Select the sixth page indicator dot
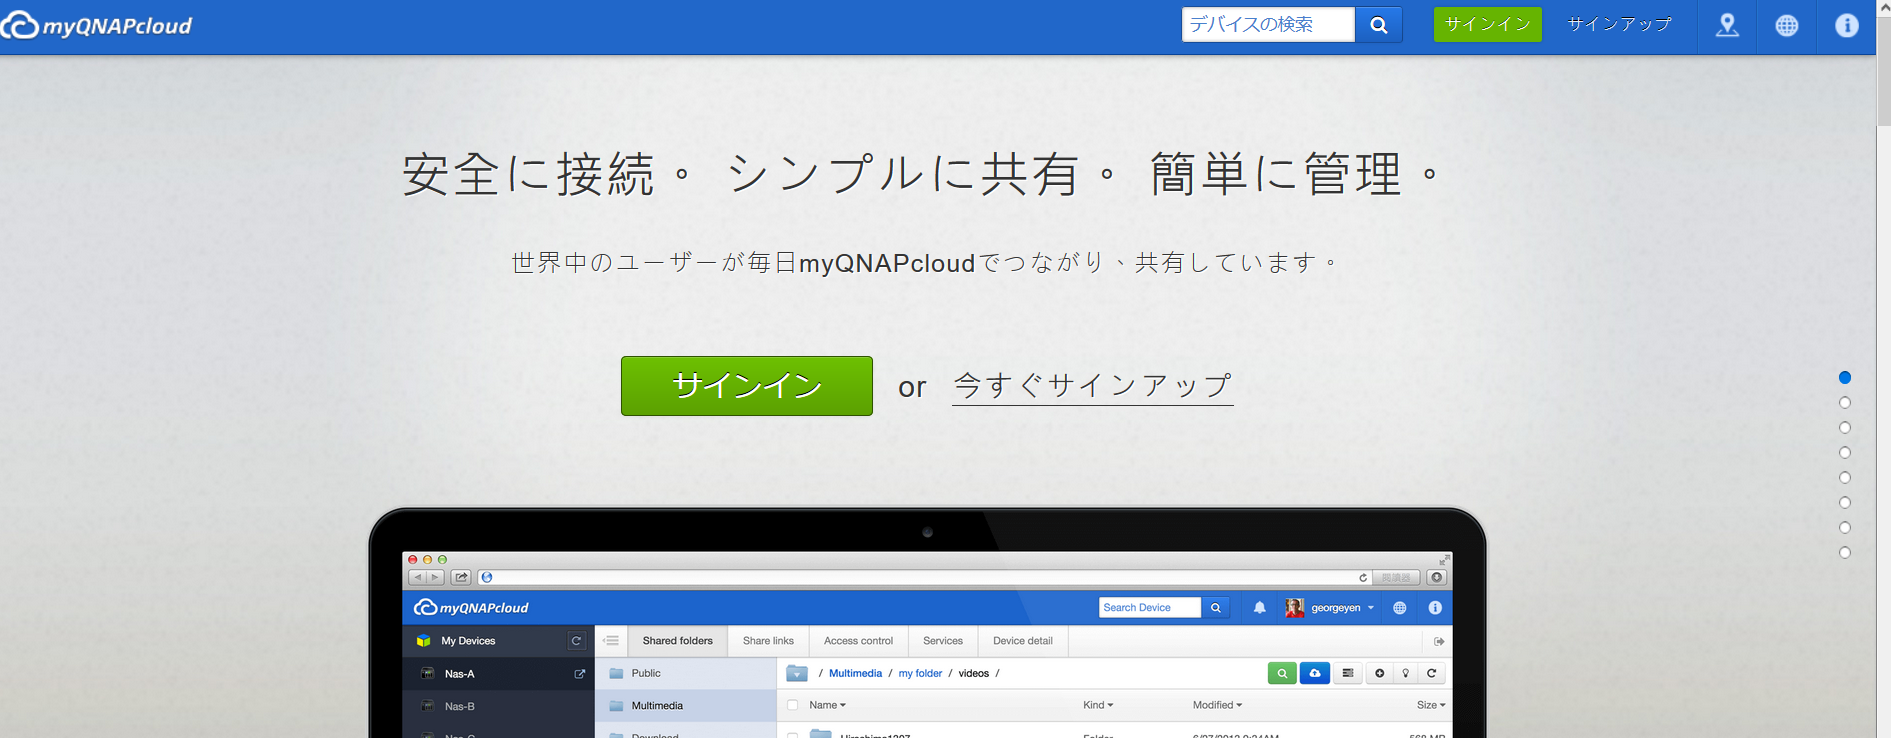 point(1845,503)
